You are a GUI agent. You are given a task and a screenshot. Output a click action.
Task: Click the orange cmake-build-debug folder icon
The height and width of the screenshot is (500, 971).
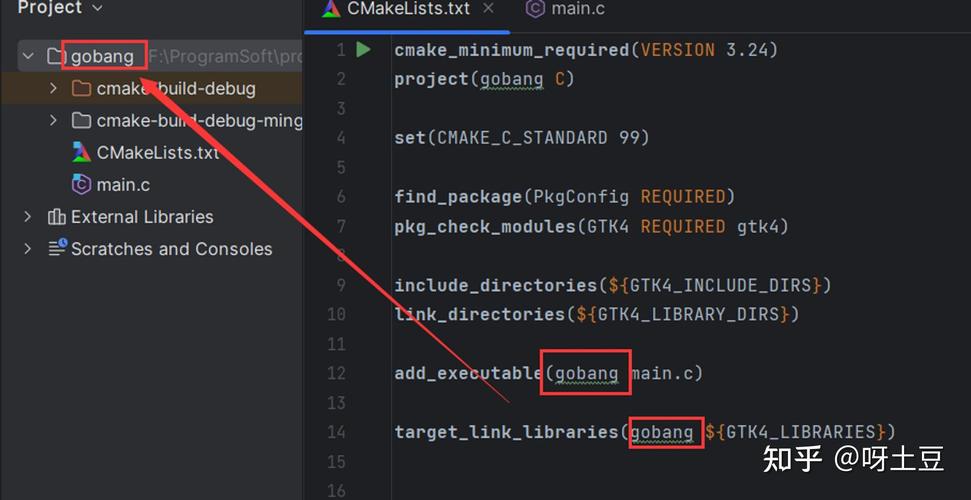tap(81, 89)
